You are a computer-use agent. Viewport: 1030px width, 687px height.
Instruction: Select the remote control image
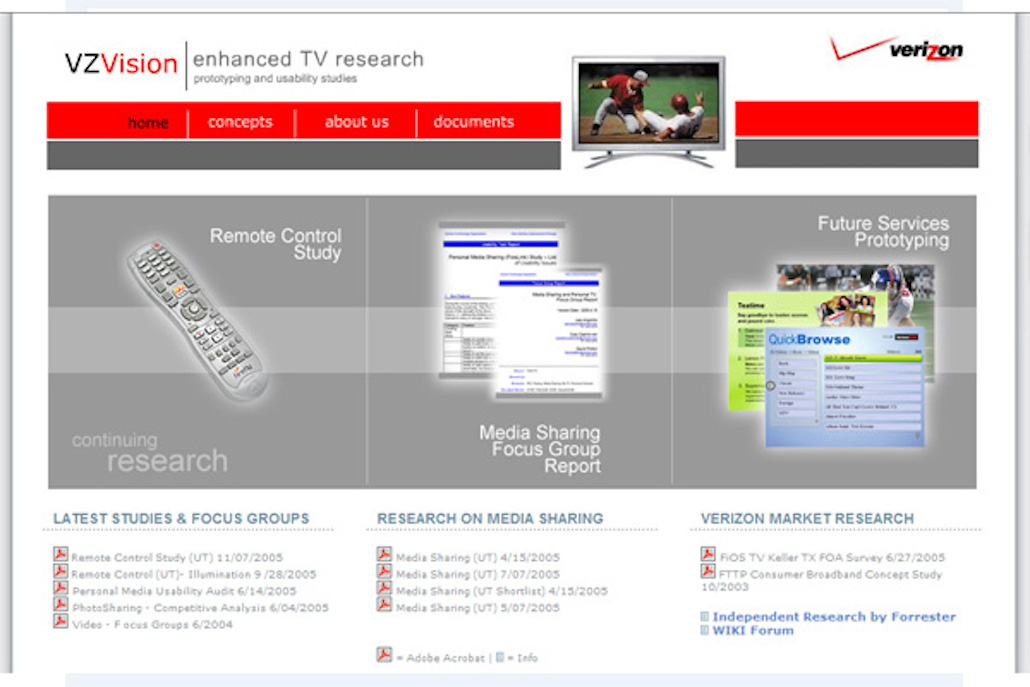tap(196, 316)
